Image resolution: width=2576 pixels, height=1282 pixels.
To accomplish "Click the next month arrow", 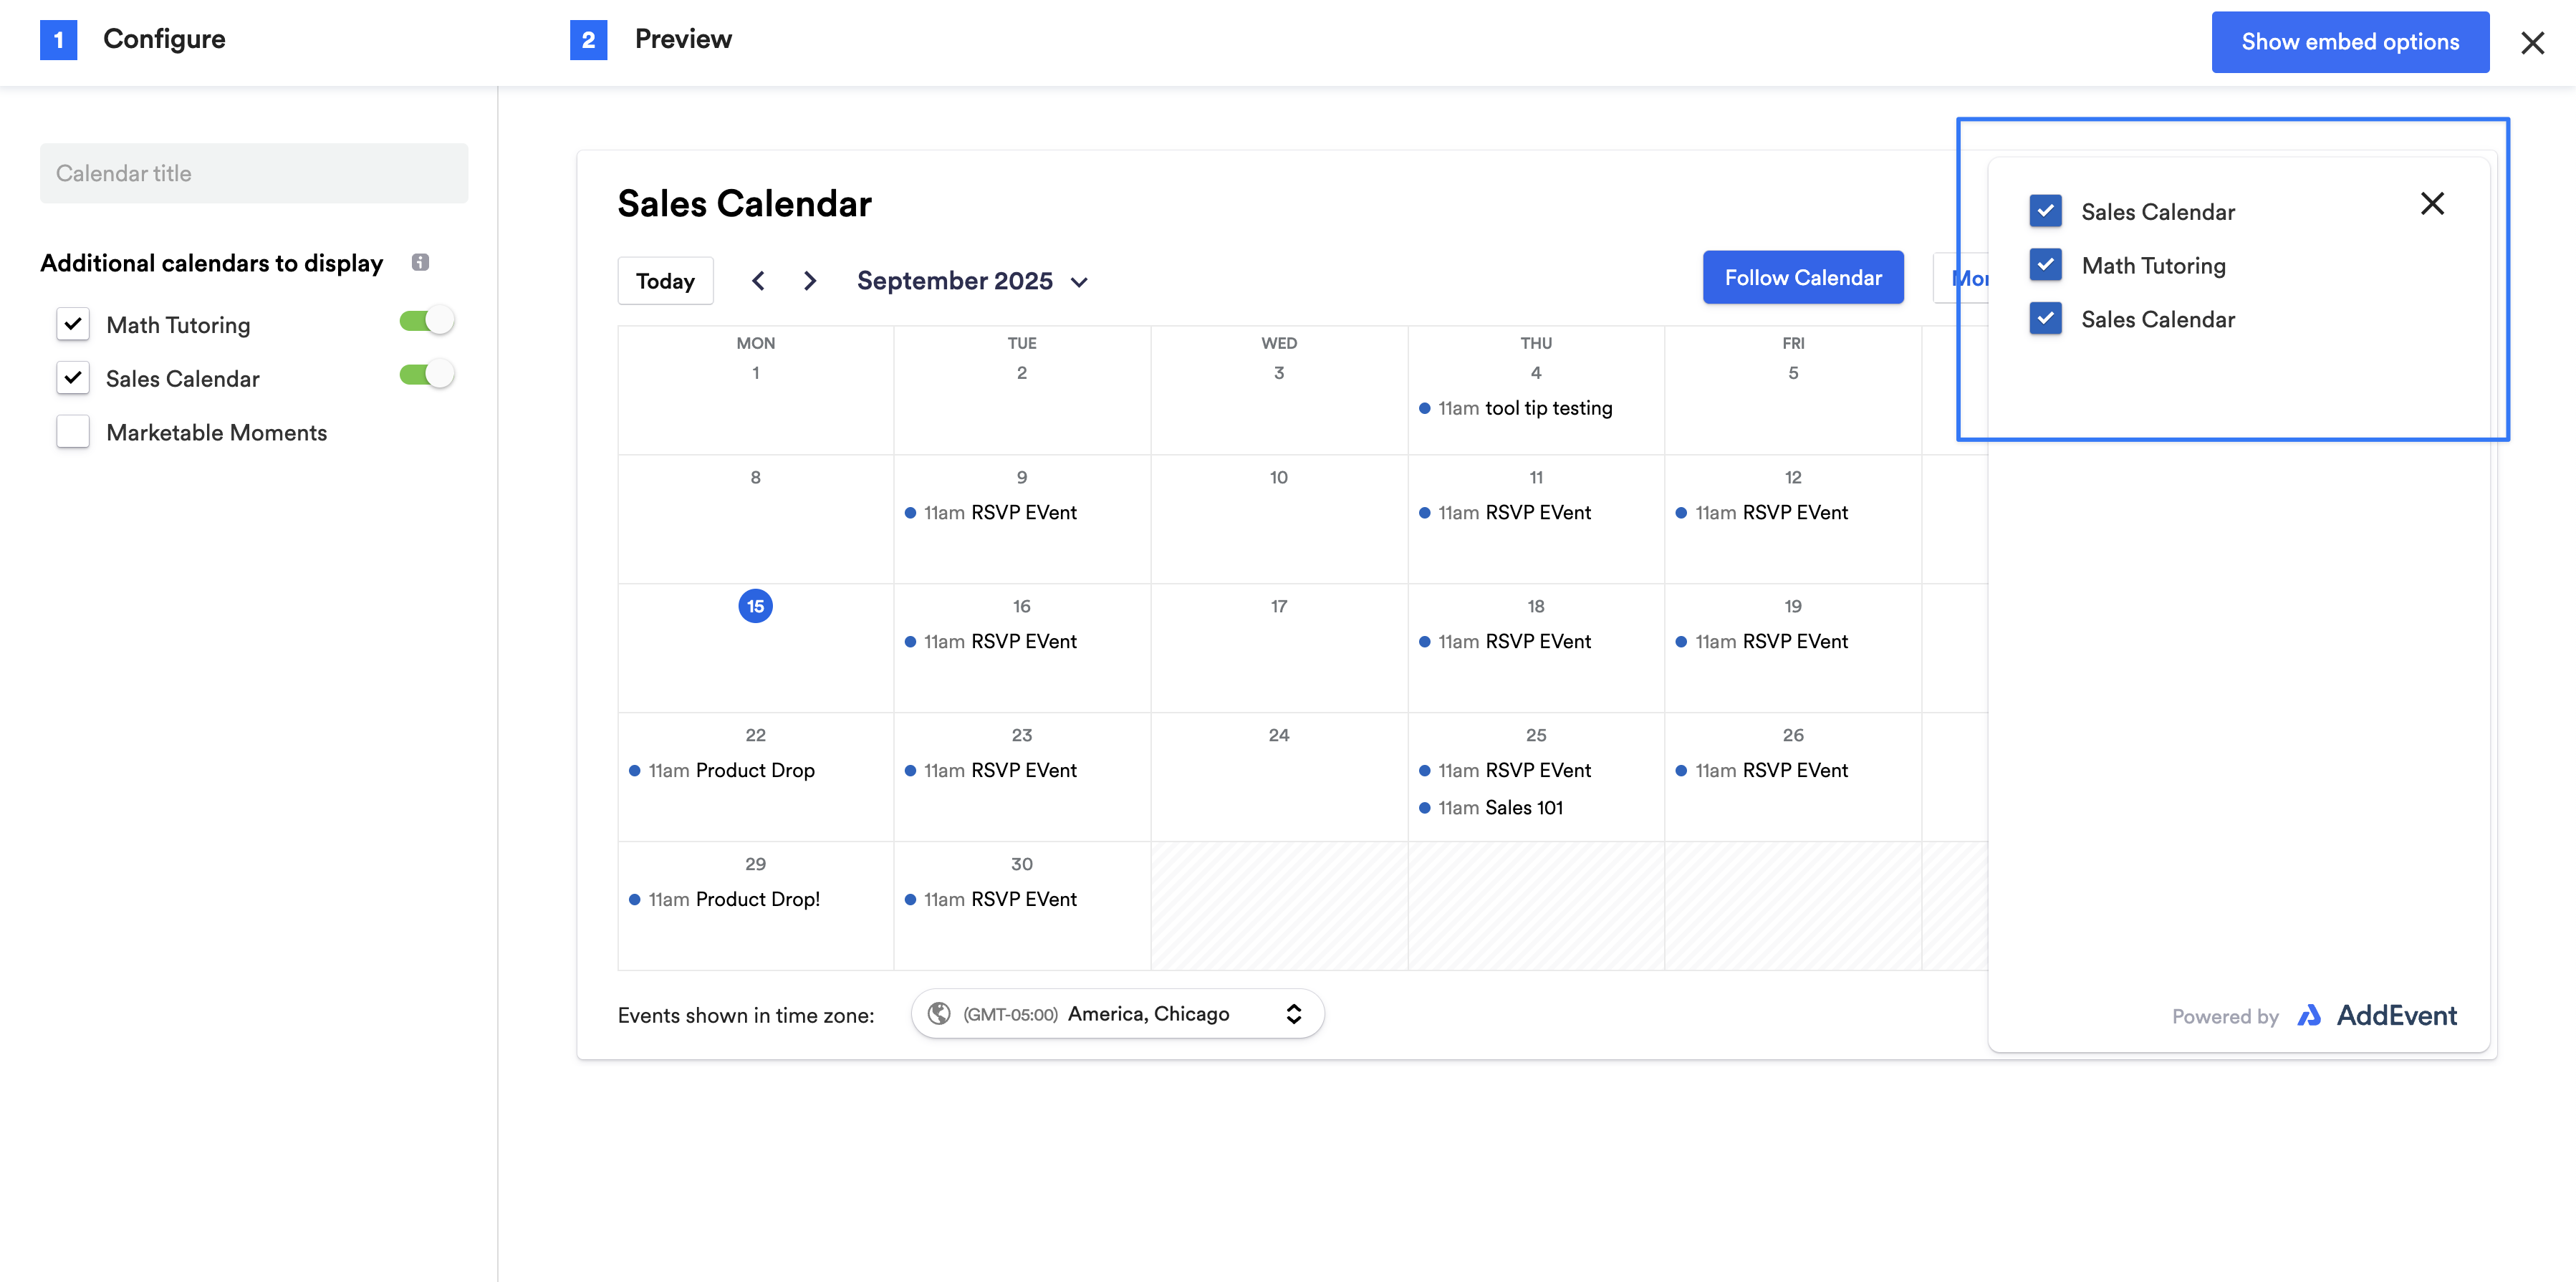I will [810, 281].
